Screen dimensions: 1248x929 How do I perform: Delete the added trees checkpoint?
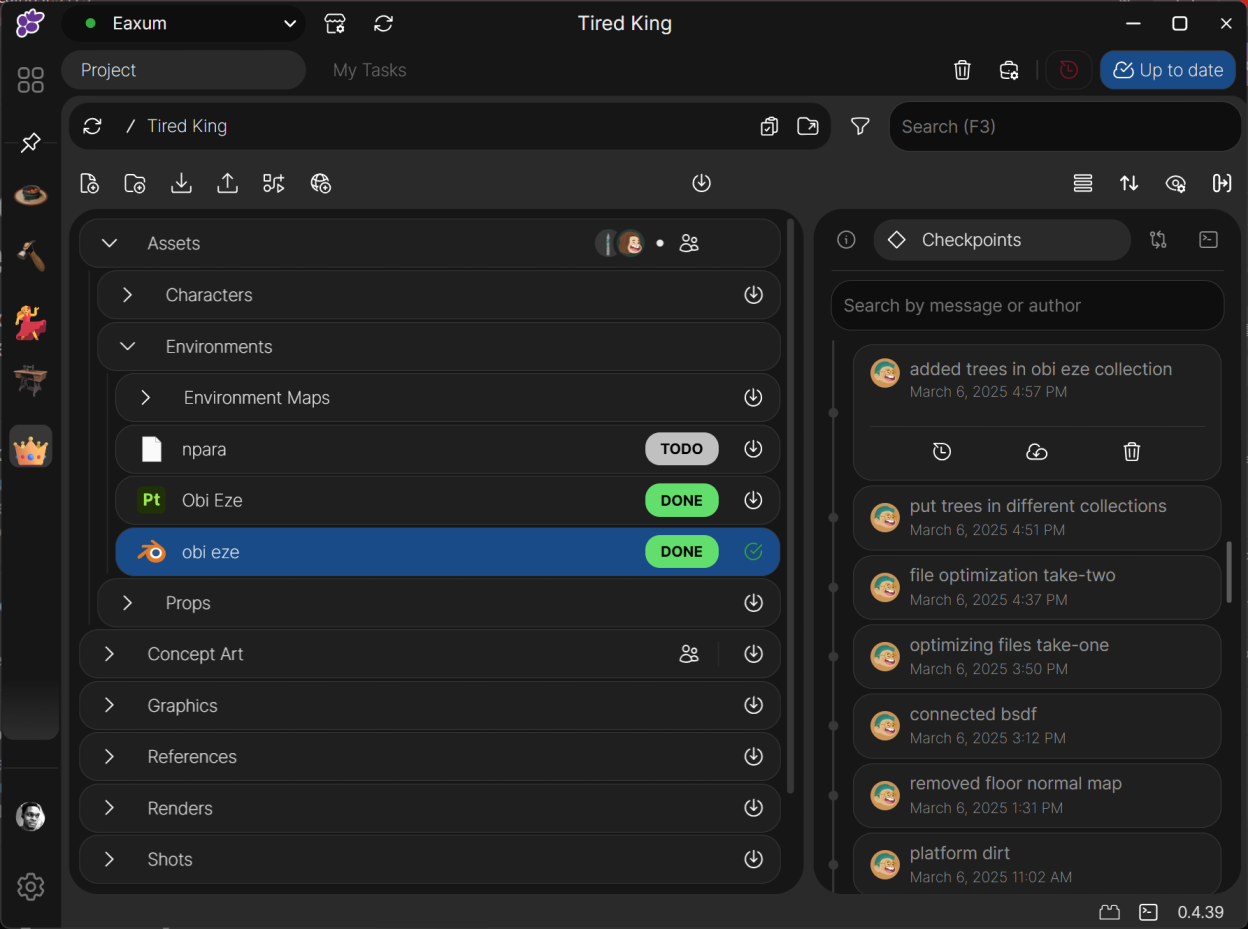coord(1132,452)
